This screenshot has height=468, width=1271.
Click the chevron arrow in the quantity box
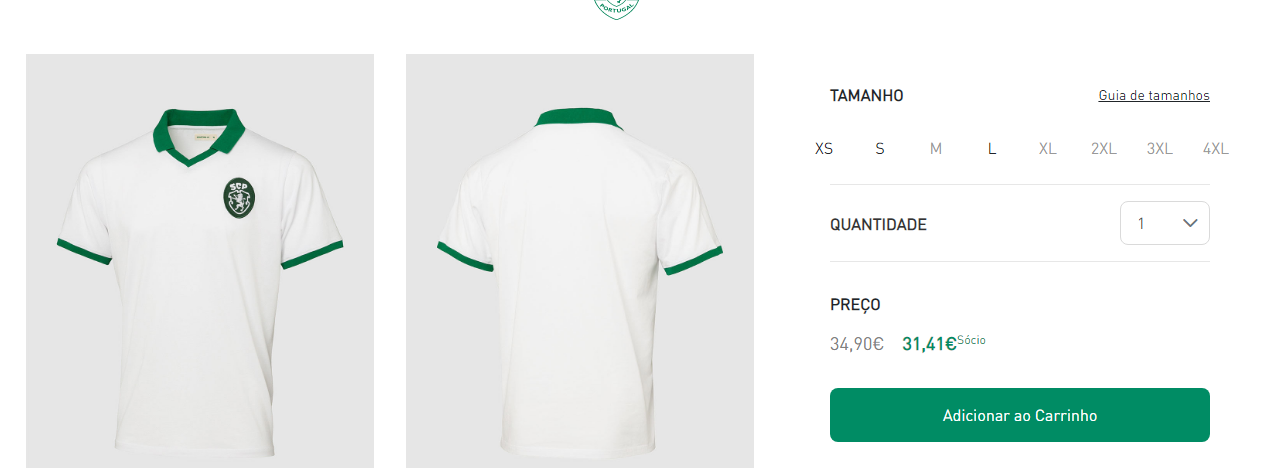(1190, 223)
